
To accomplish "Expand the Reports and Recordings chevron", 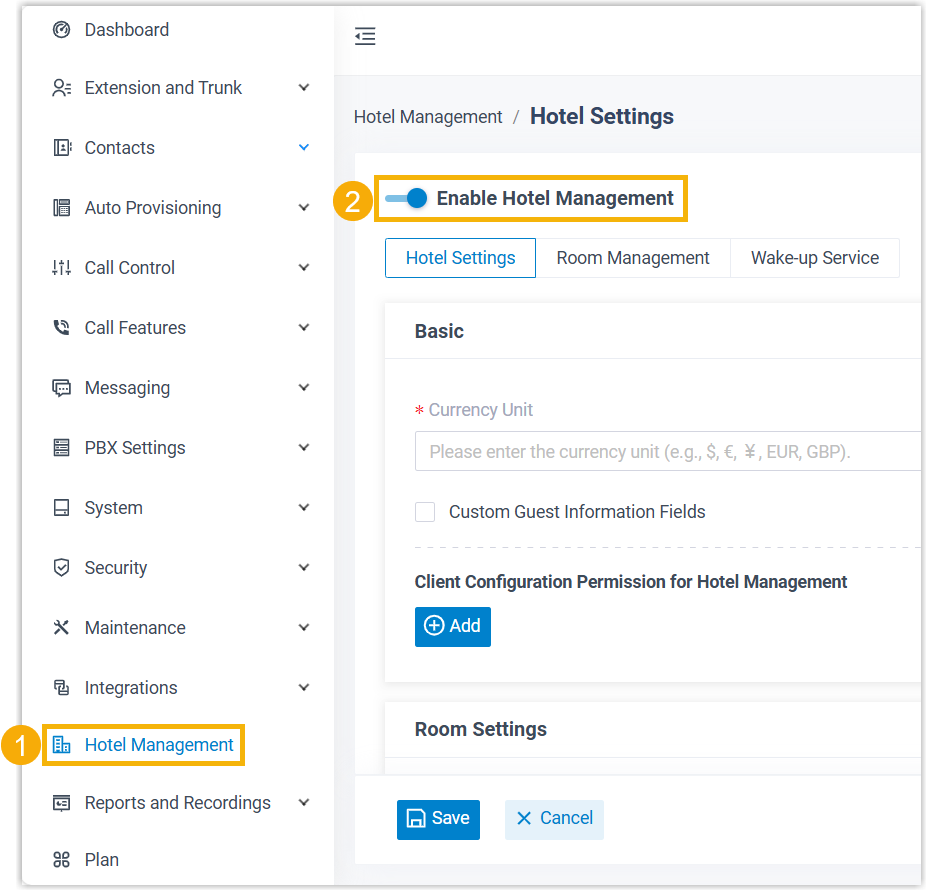I will pos(304,803).
